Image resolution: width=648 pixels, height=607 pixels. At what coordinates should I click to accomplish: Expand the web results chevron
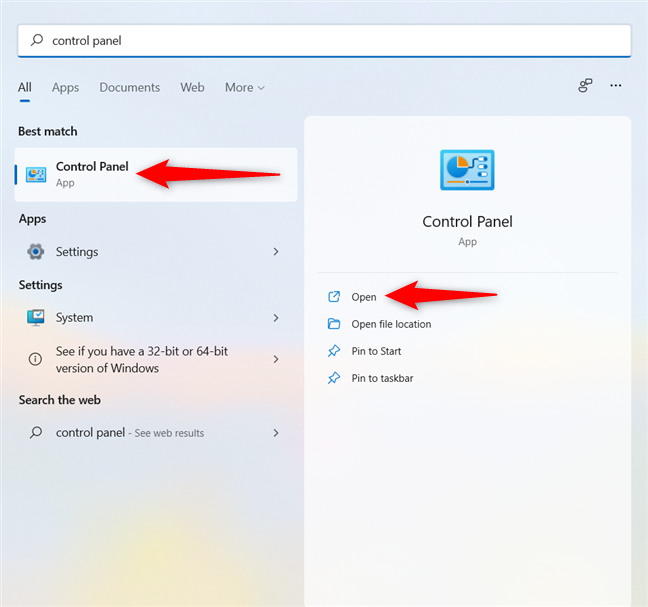(276, 433)
